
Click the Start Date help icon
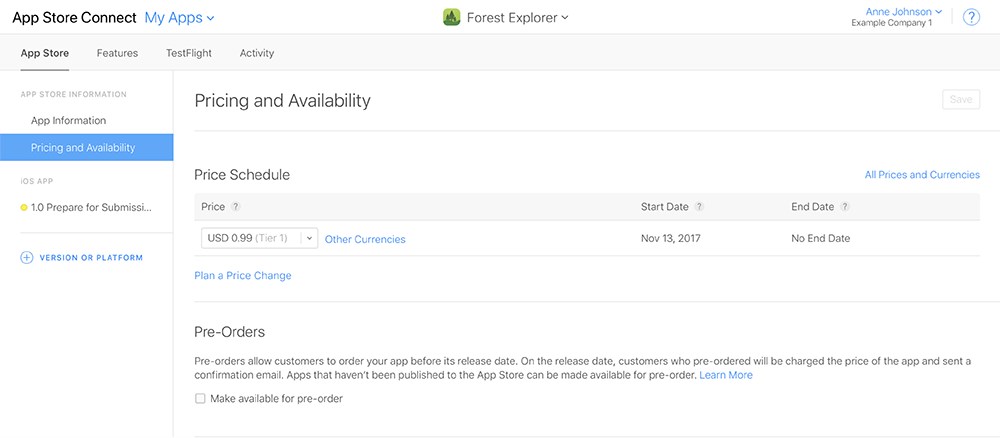click(699, 207)
